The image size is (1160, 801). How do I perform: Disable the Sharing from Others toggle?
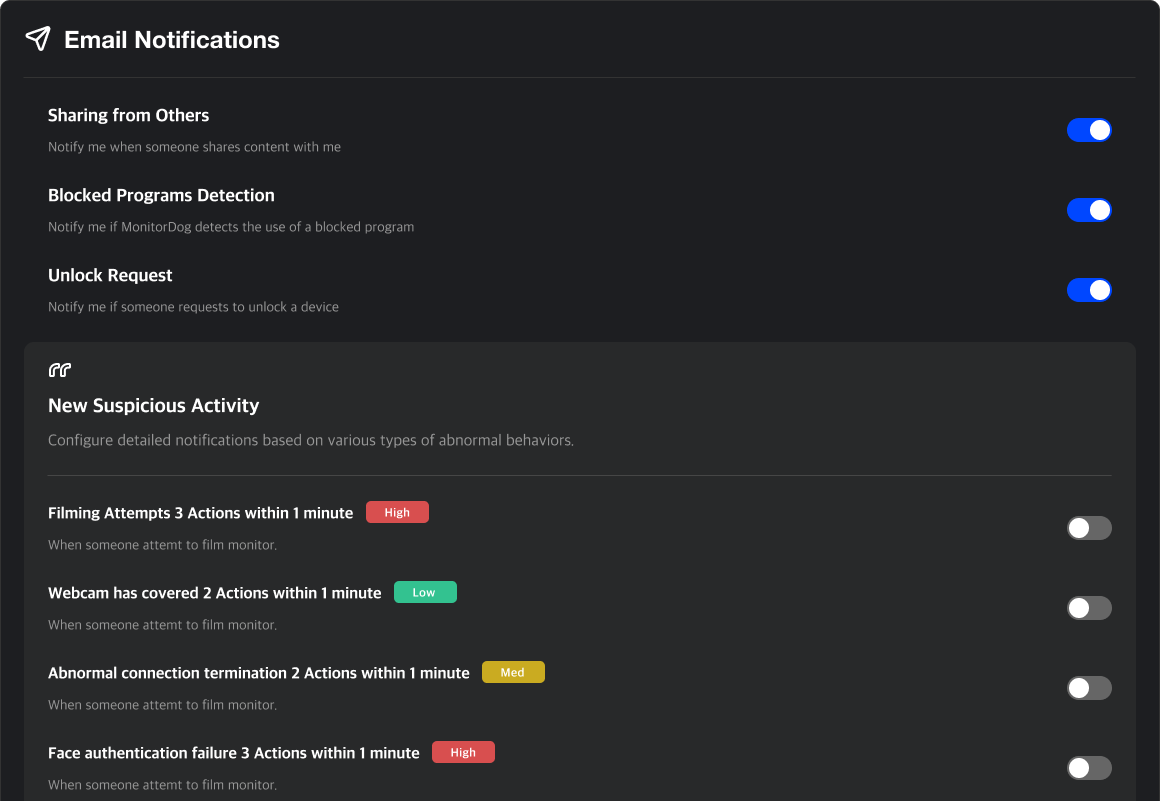(1089, 130)
